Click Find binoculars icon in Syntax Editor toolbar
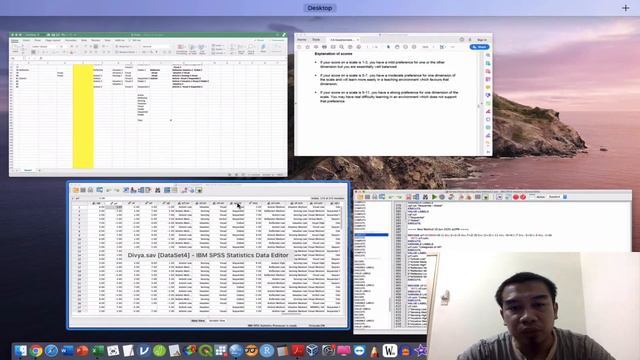640x360 pixels. (425, 197)
